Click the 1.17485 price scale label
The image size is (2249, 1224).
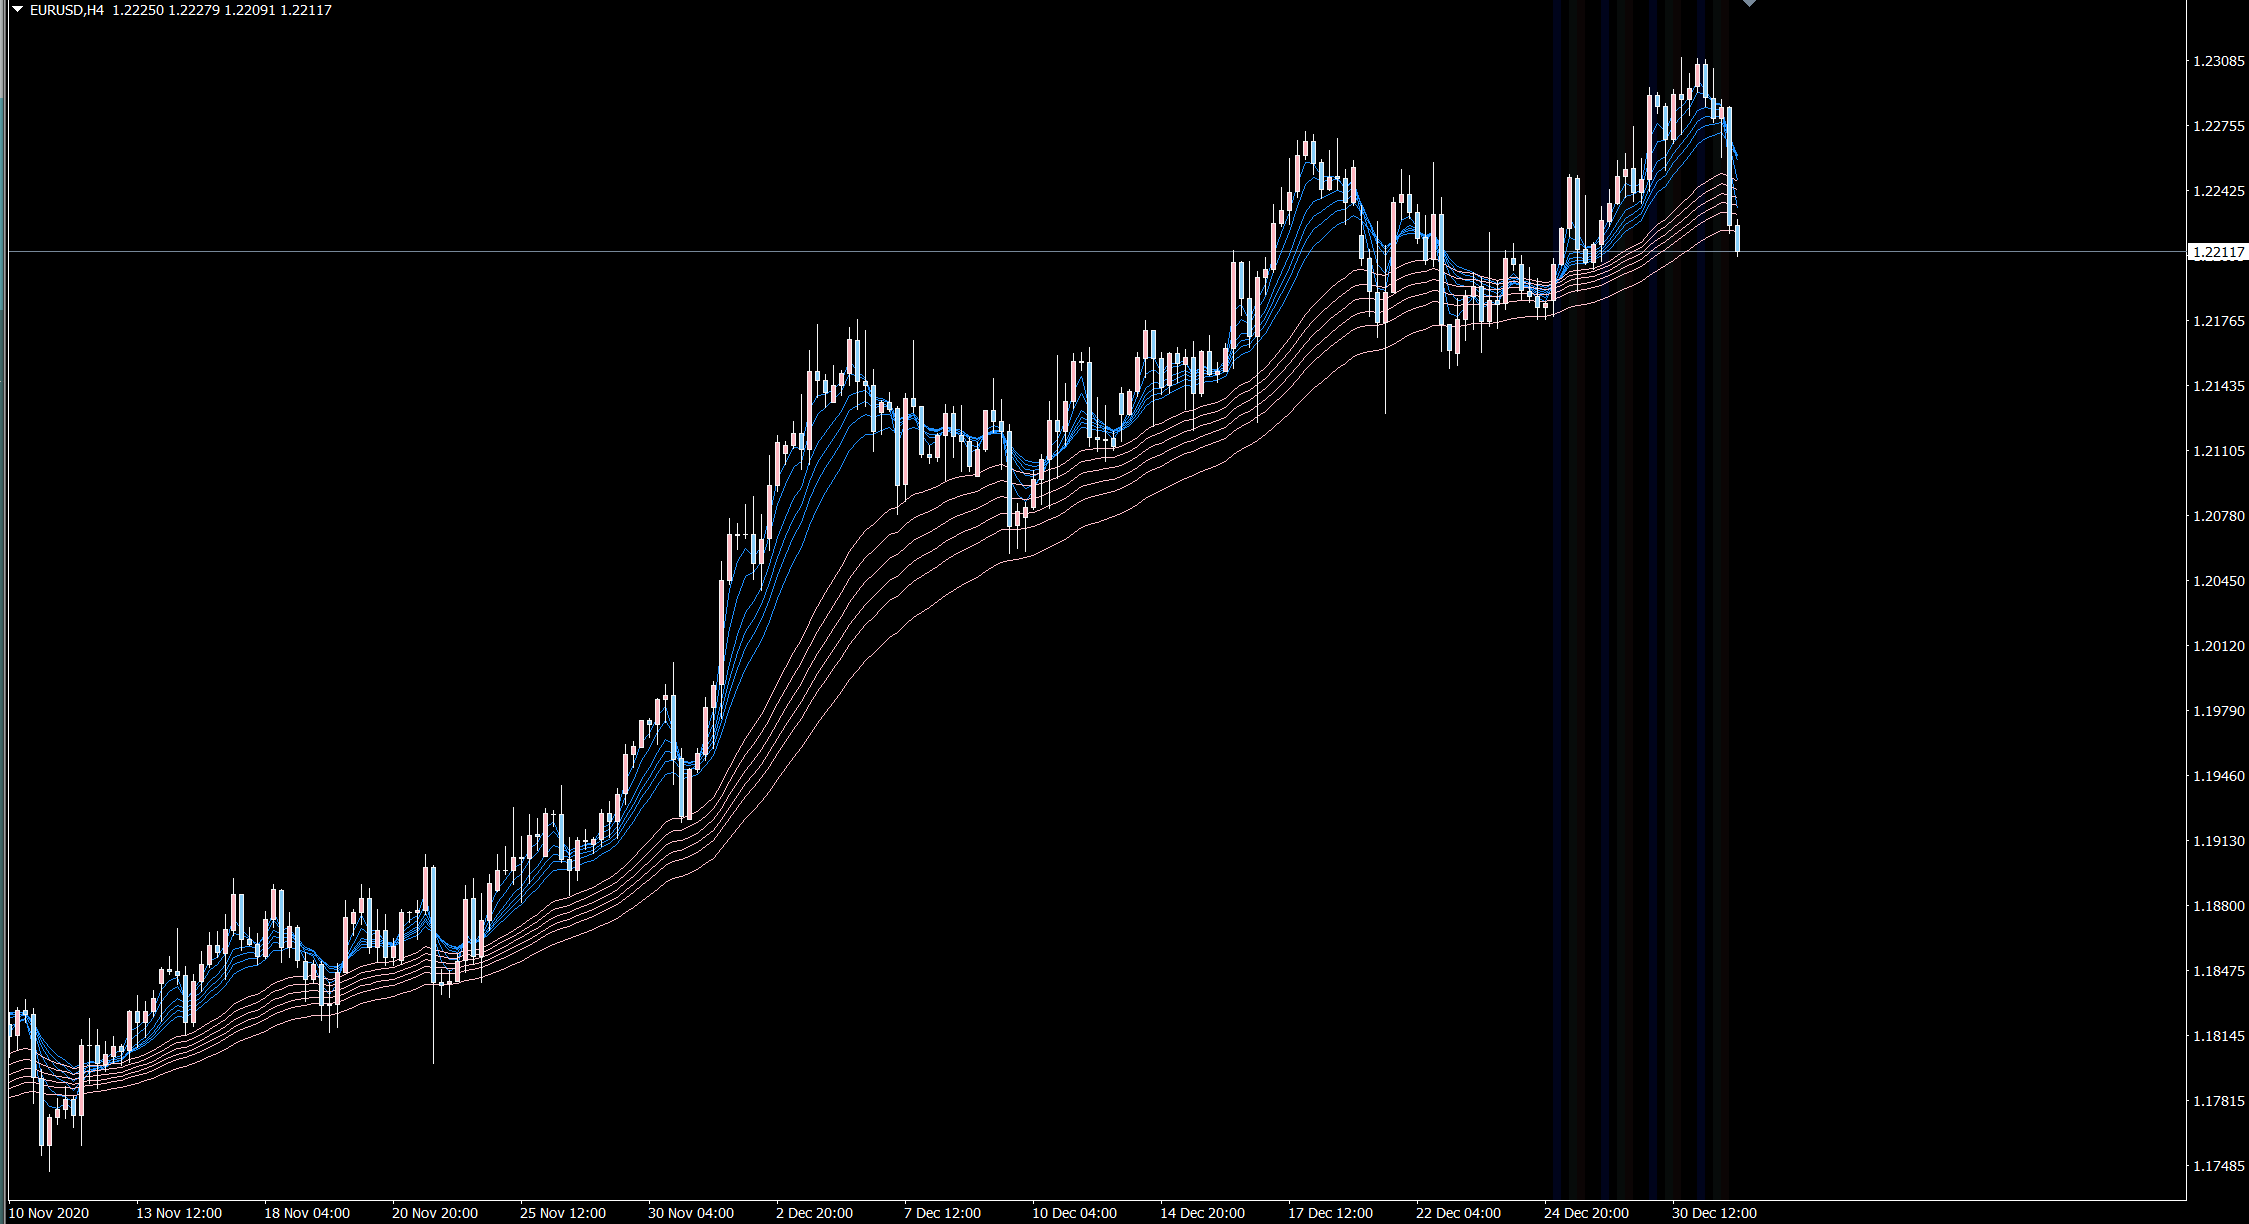[2218, 1166]
